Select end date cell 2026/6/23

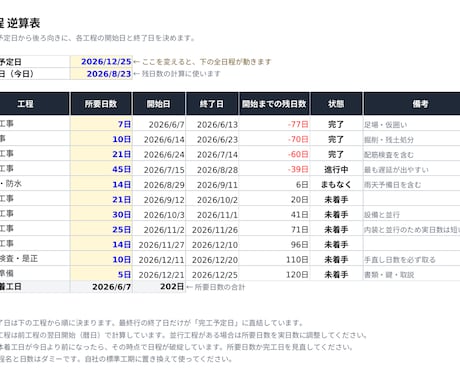(x=212, y=139)
